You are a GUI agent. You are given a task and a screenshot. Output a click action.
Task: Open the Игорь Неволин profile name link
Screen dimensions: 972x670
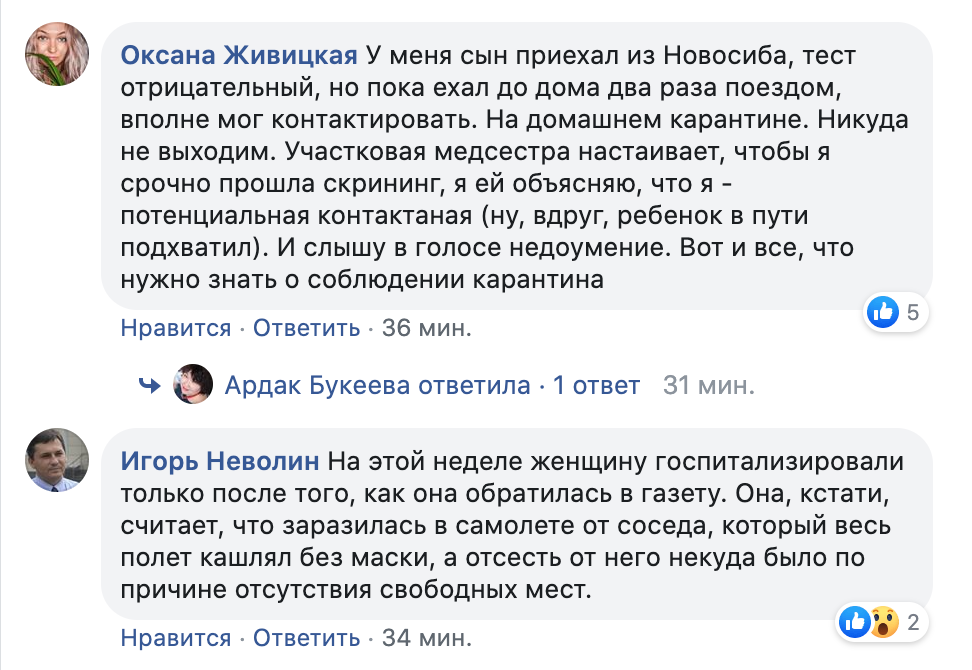[220, 461]
